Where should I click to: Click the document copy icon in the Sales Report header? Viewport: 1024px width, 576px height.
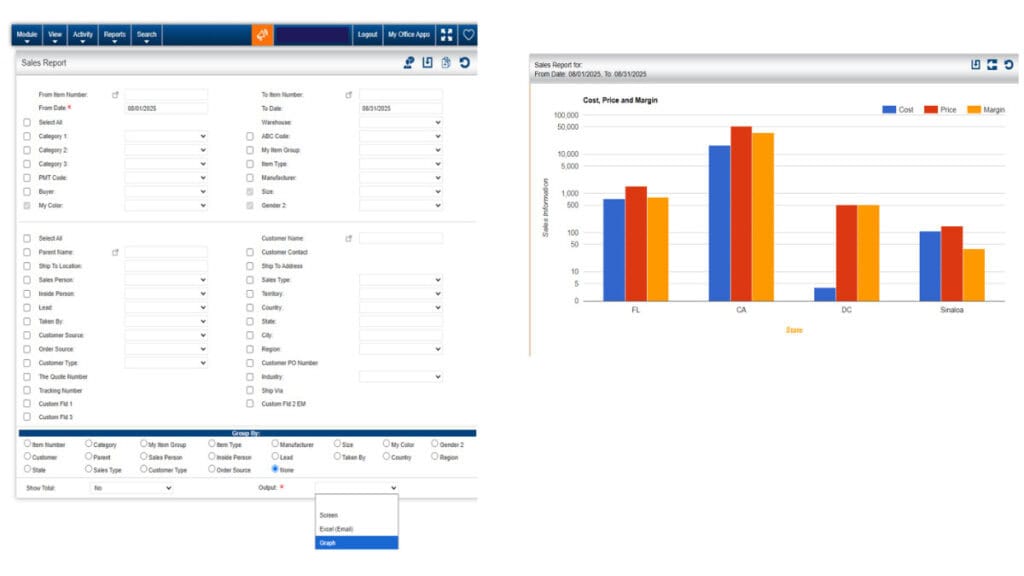(445, 63)
